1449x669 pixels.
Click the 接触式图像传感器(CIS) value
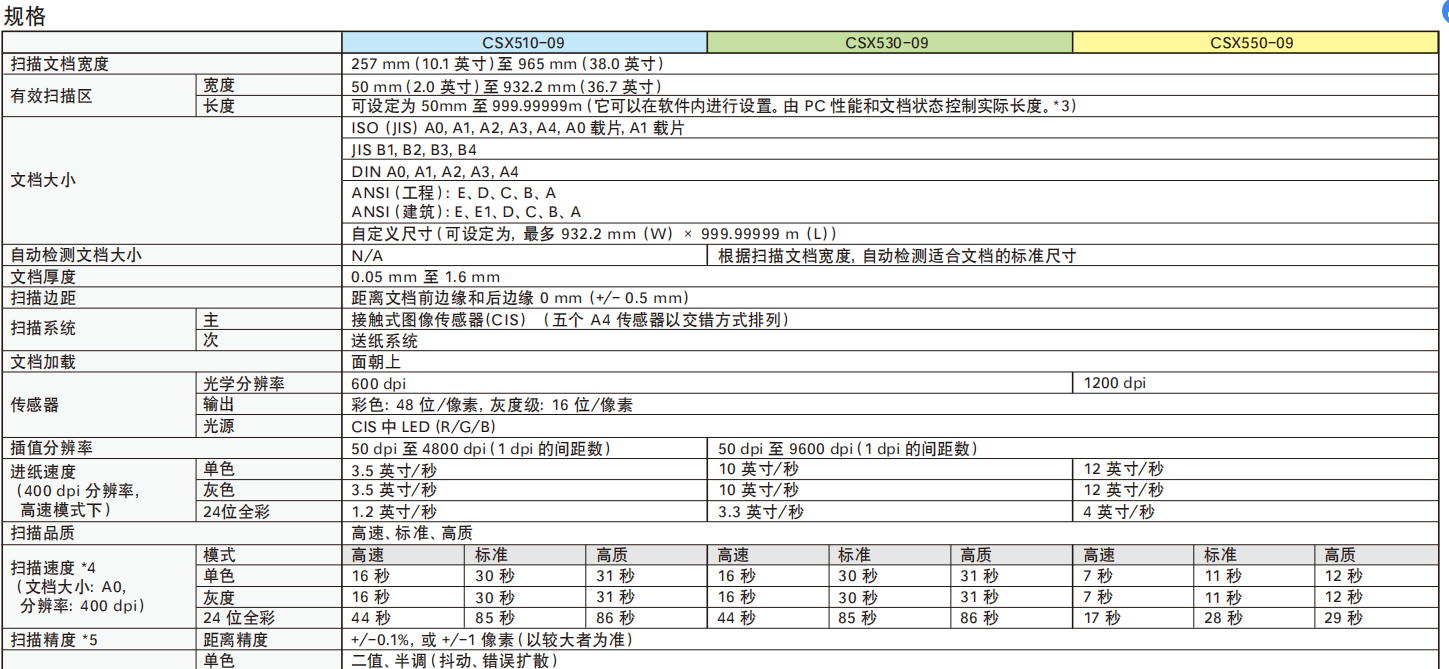coord(571,319)
